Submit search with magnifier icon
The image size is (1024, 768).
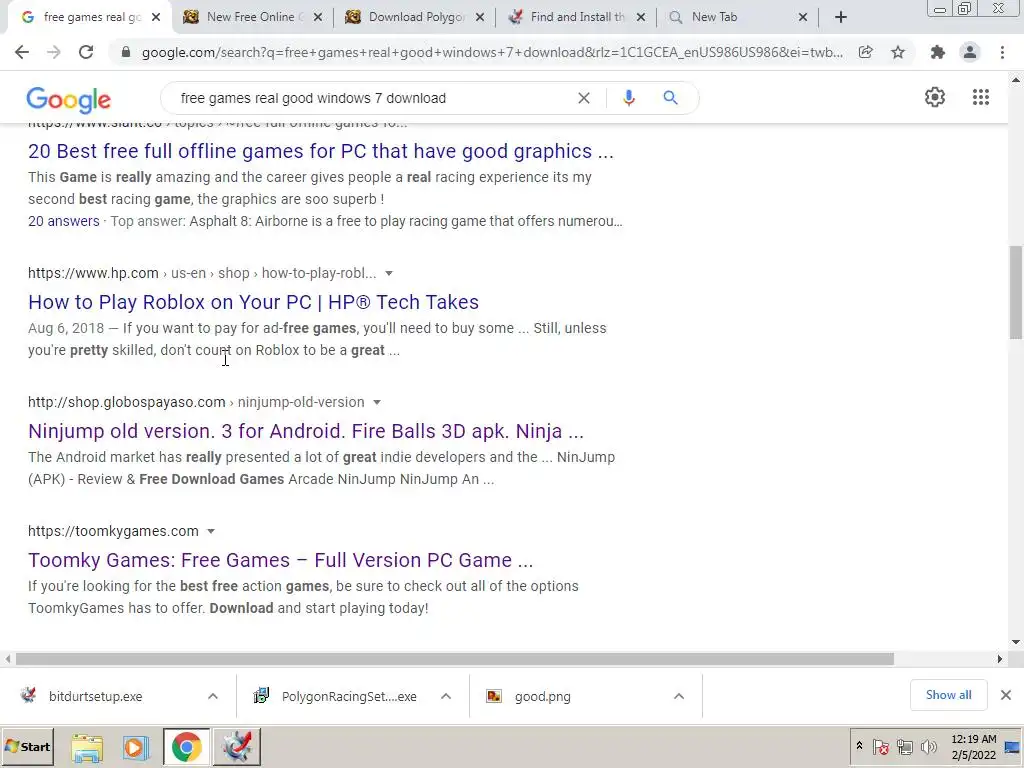tap(670, 98)
